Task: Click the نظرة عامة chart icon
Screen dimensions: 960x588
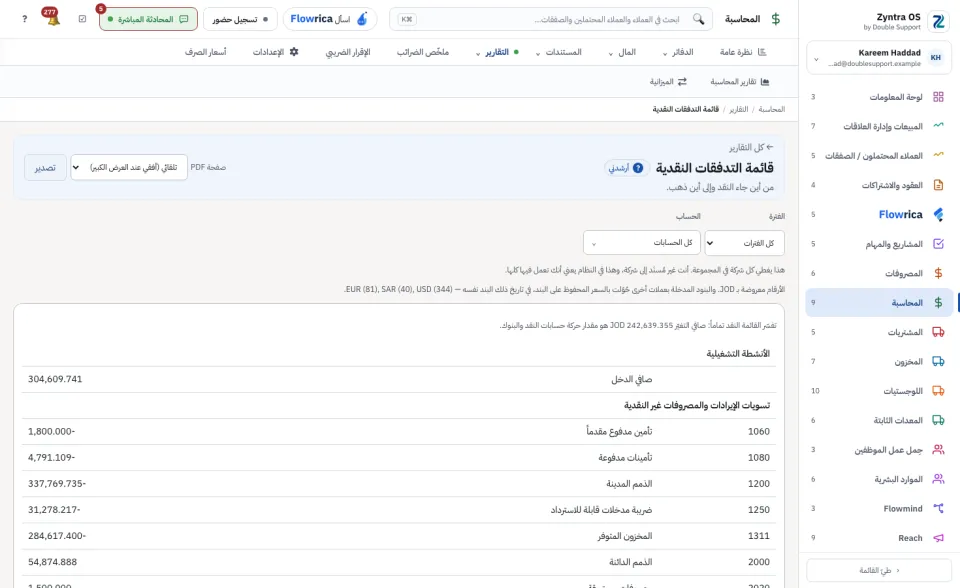Action: point(762,52)
